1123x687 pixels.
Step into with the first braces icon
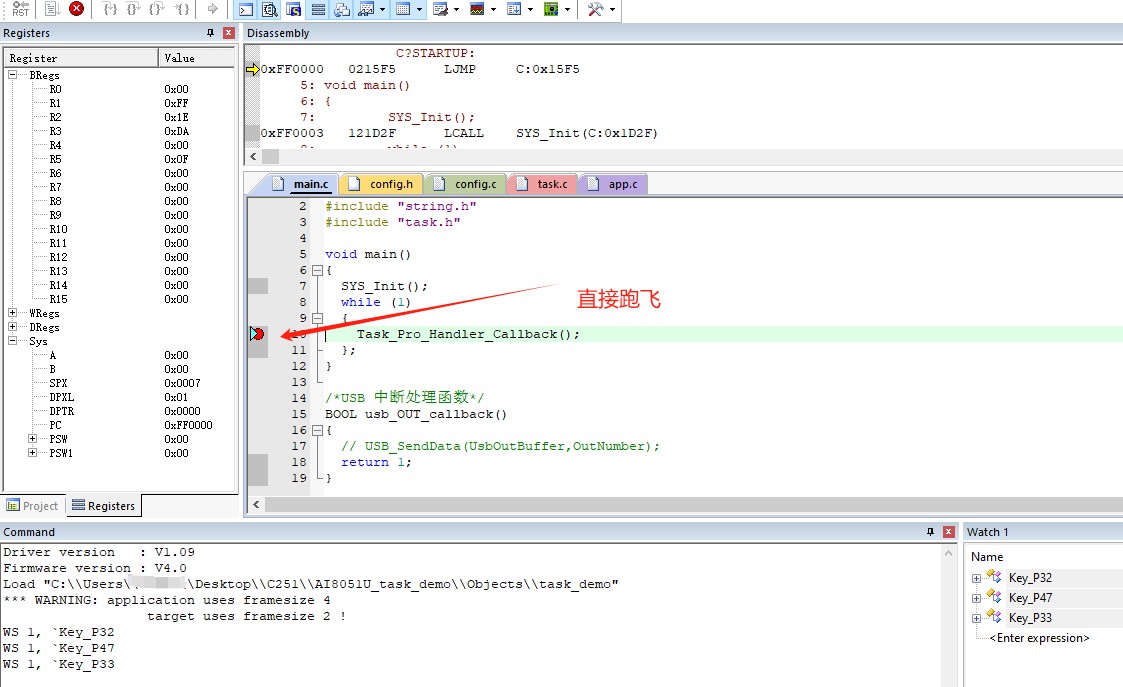(110, 9)
